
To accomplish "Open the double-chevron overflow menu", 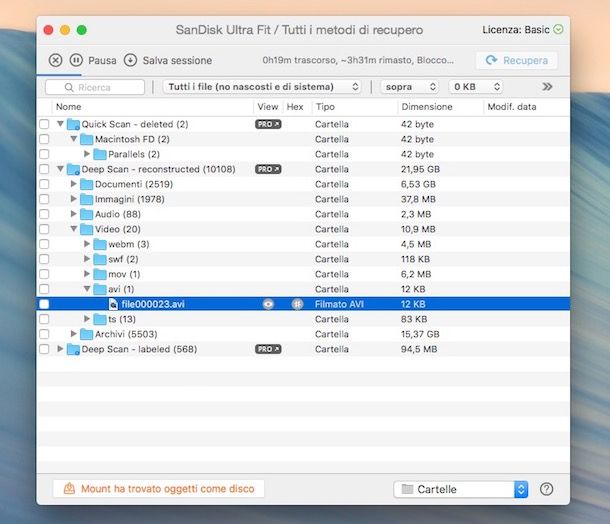I will [x=547, y=86].
